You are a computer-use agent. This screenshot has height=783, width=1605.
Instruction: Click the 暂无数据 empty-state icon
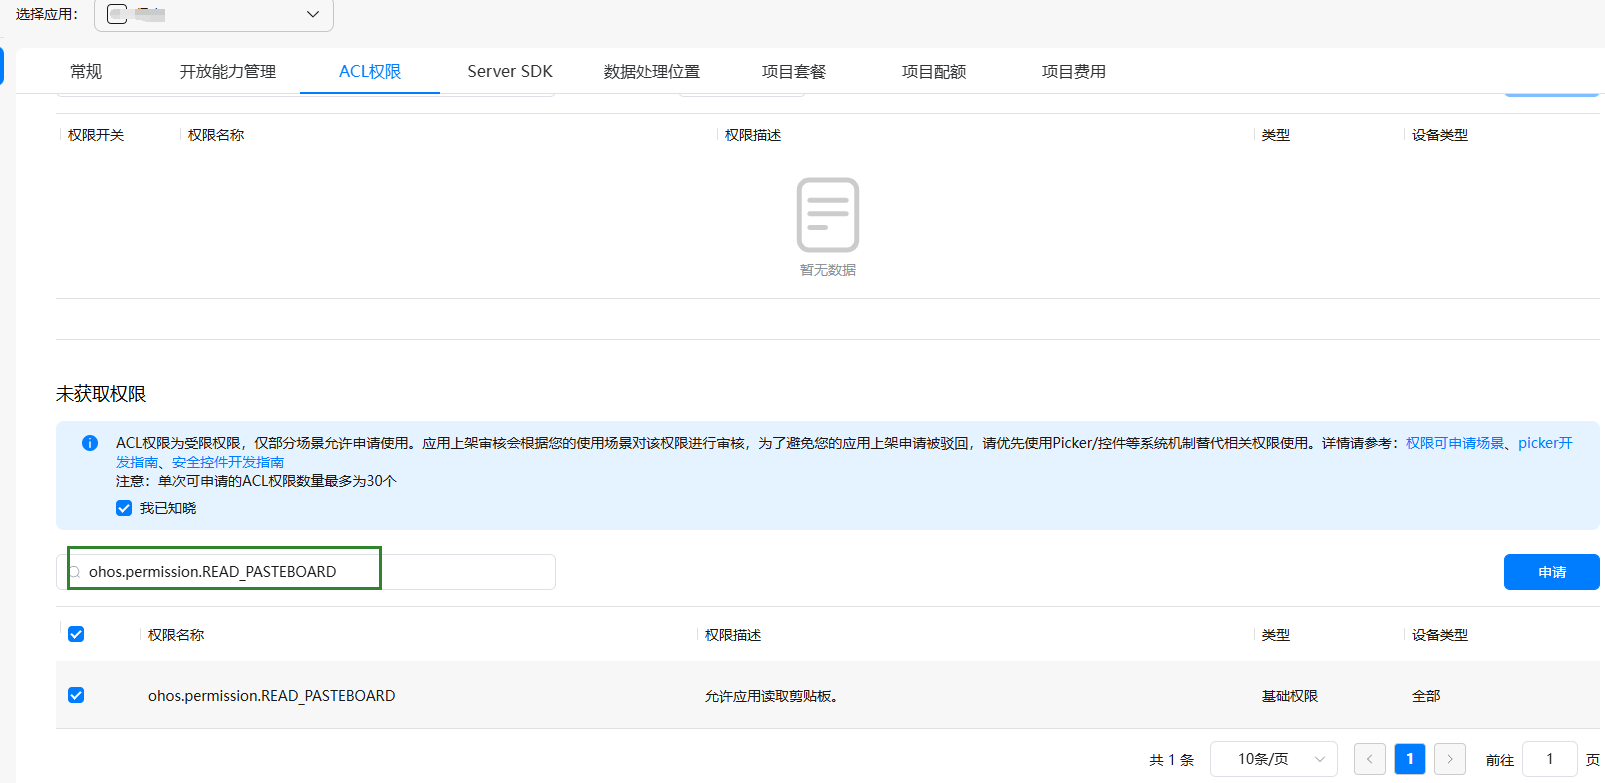pyautogui.click(x=828, y=215)
